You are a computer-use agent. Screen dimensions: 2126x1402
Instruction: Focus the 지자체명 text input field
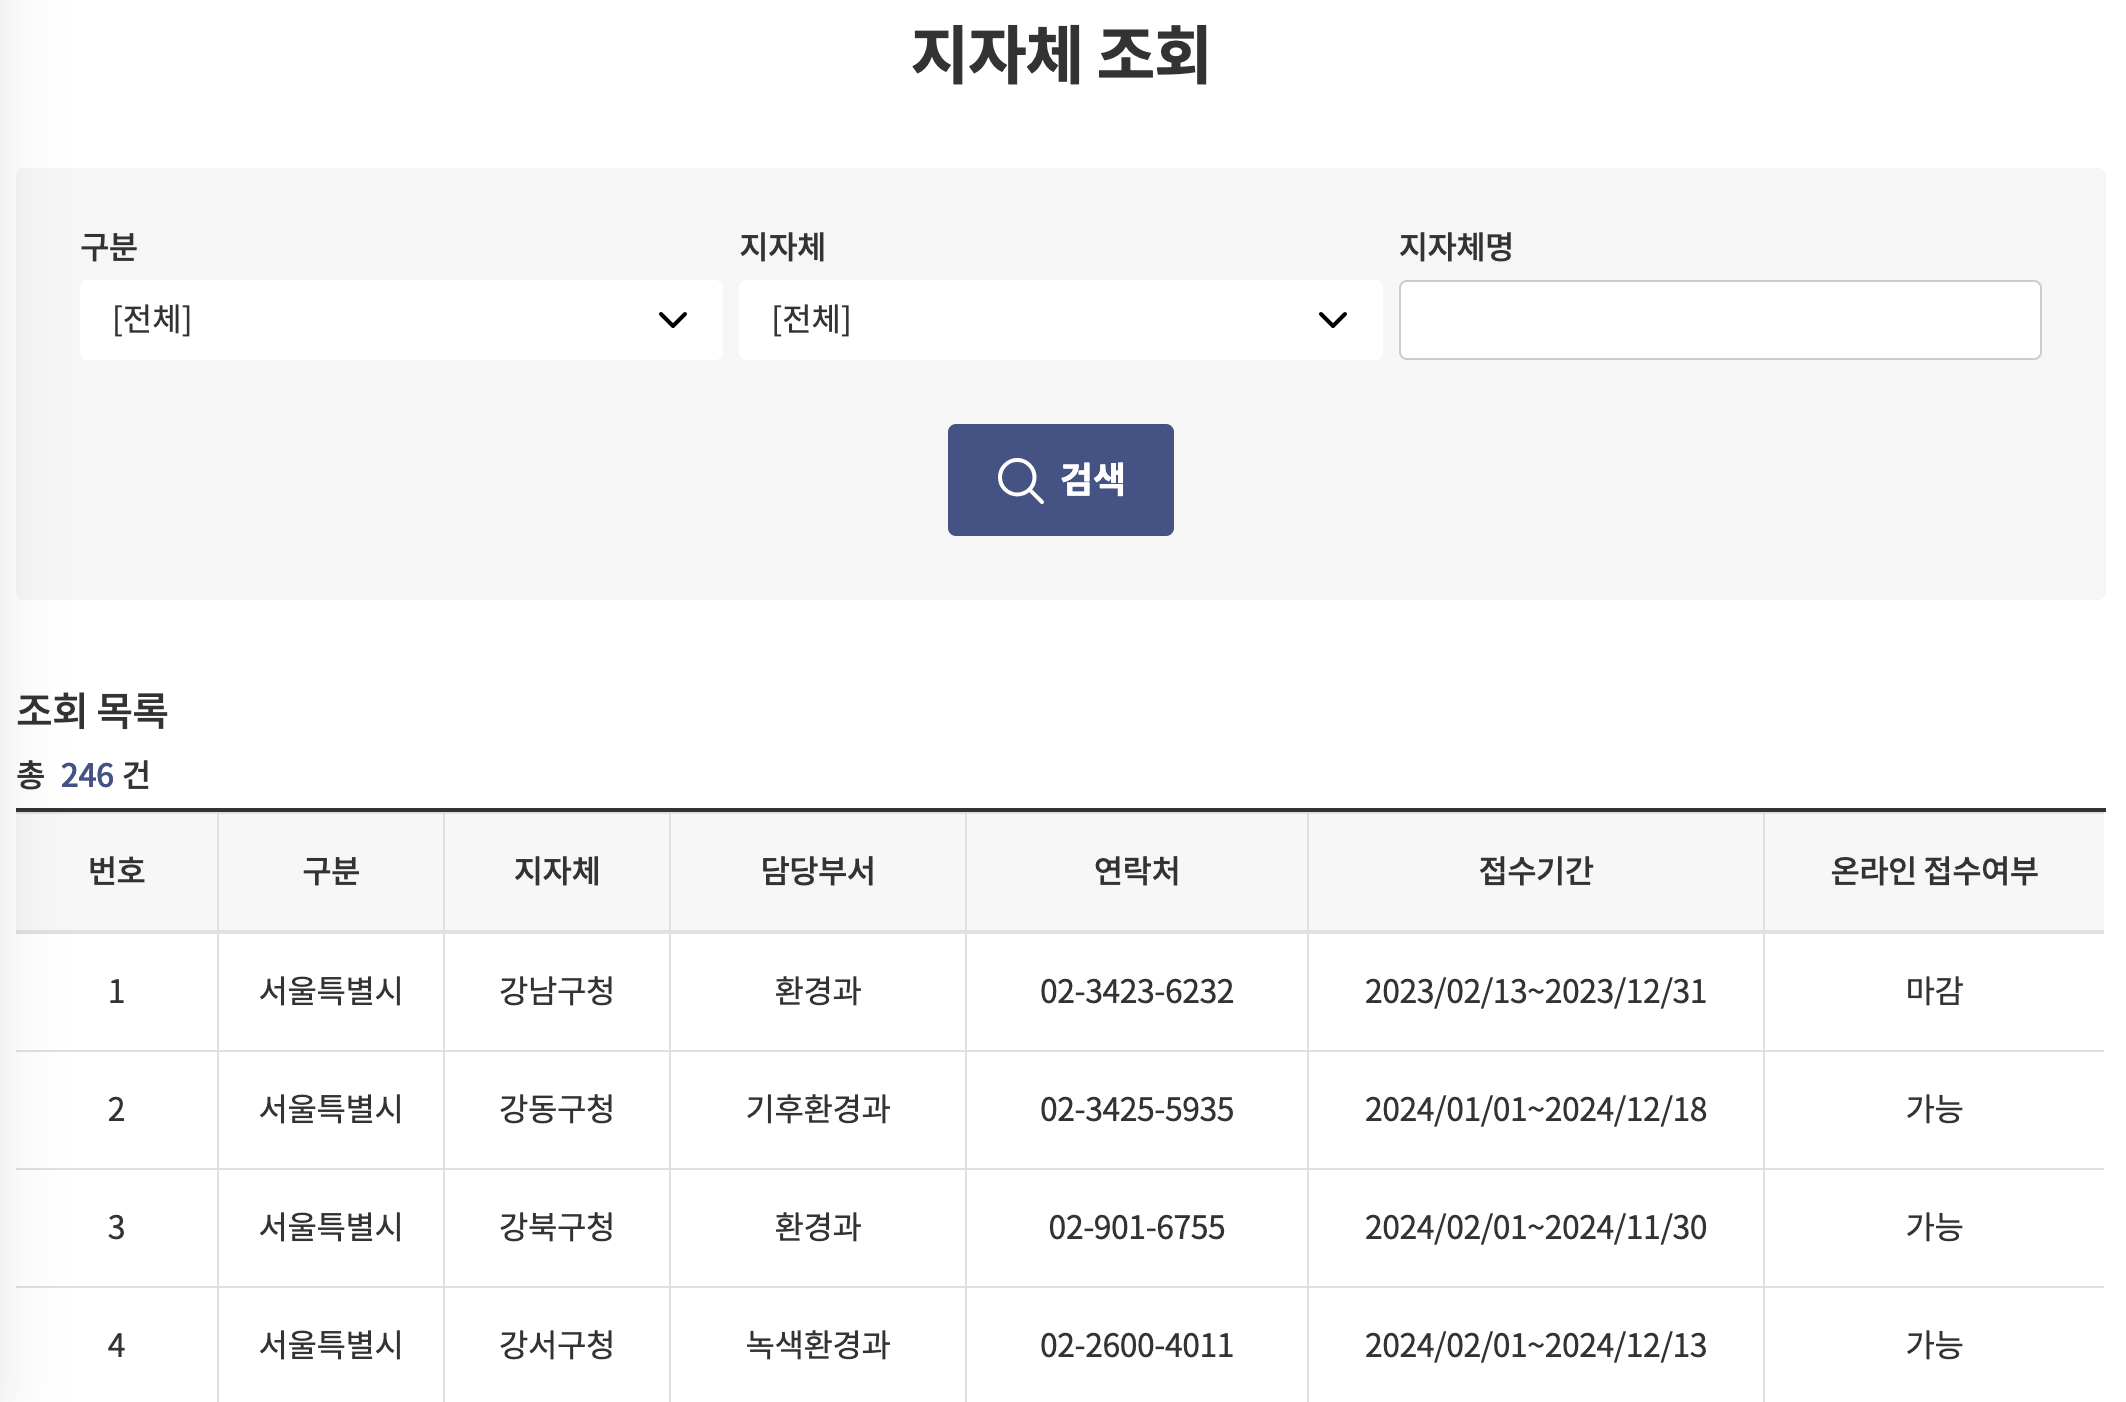pyautogui.click(x=1719, y=320)
